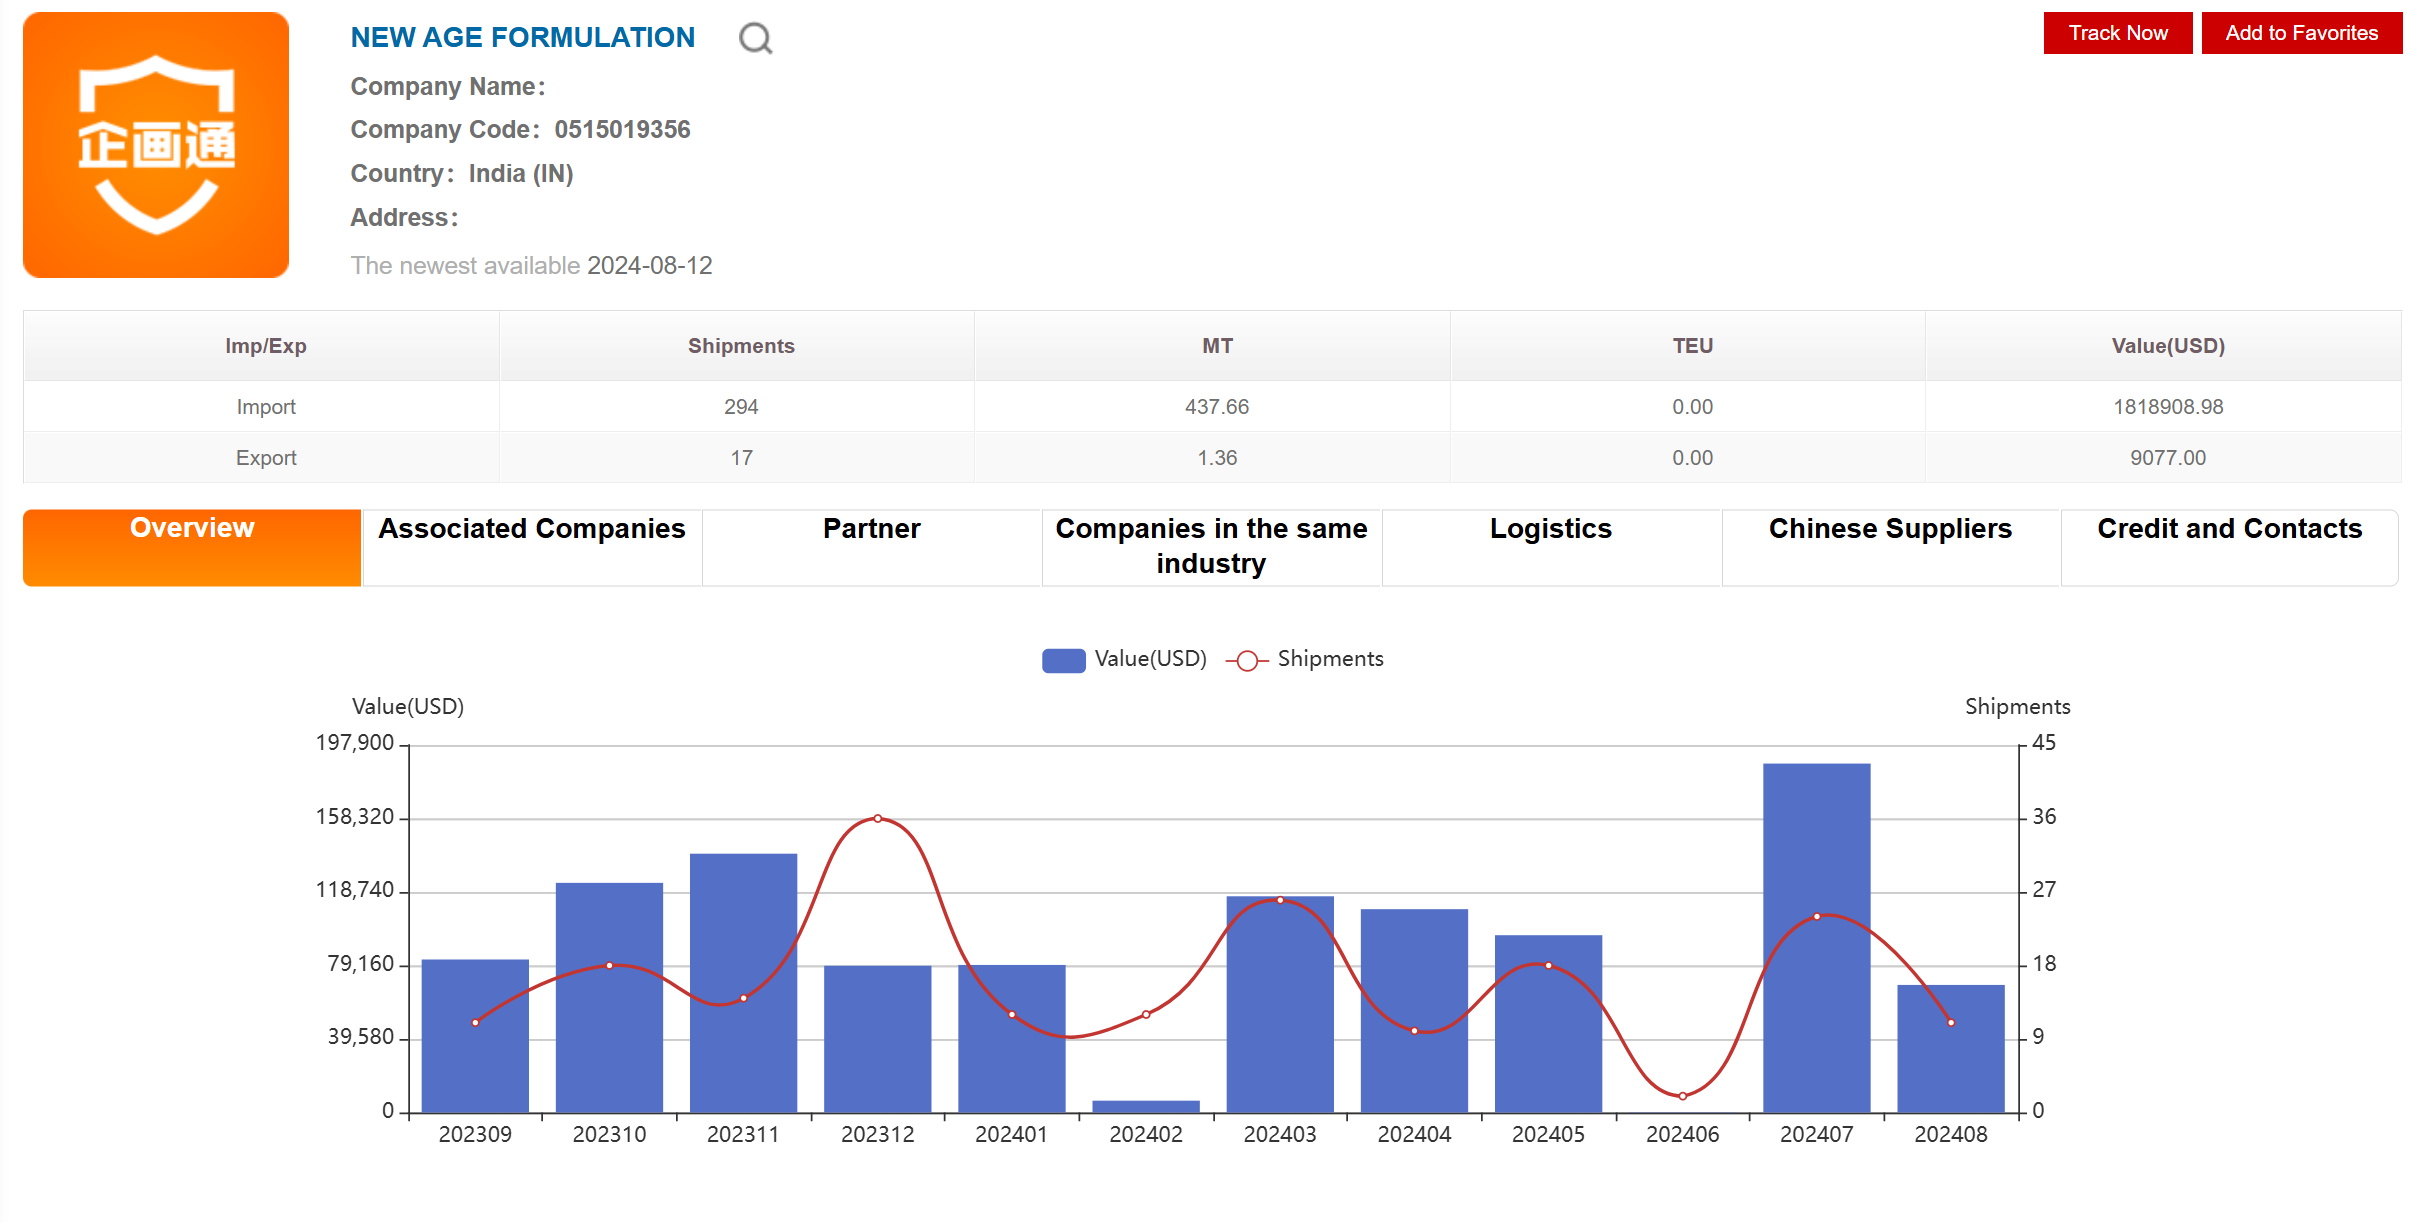2420x1223 pixels.
Task: Click import MT value 437.66
Action: (x=1217, y=407)
